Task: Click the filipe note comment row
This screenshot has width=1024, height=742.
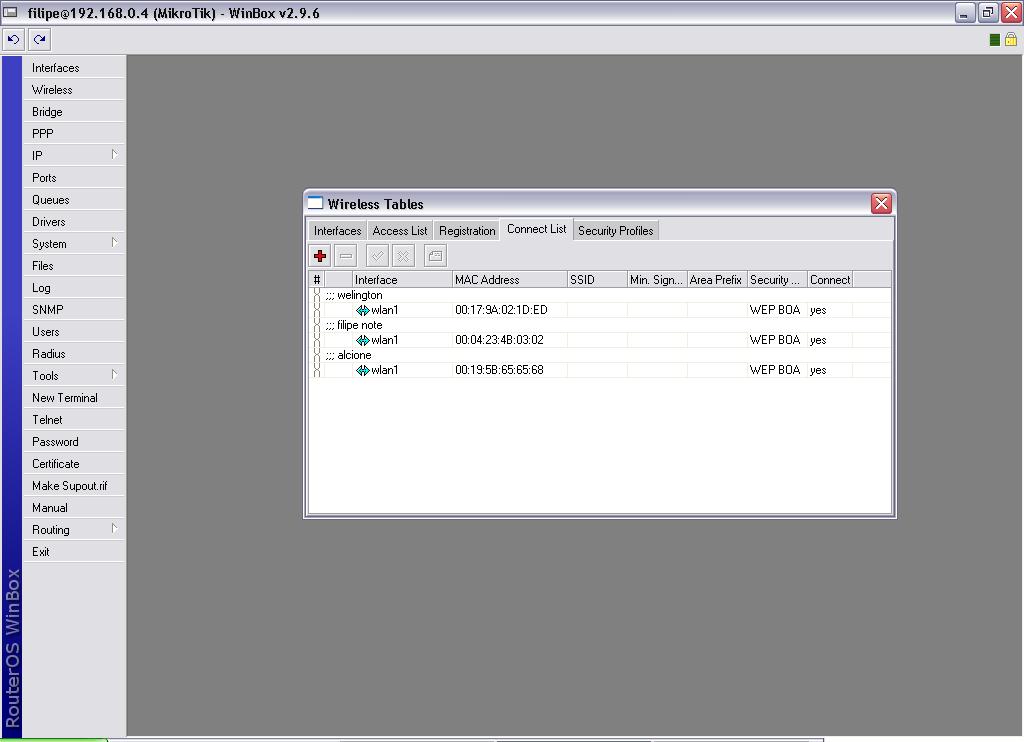Action: 600,325
